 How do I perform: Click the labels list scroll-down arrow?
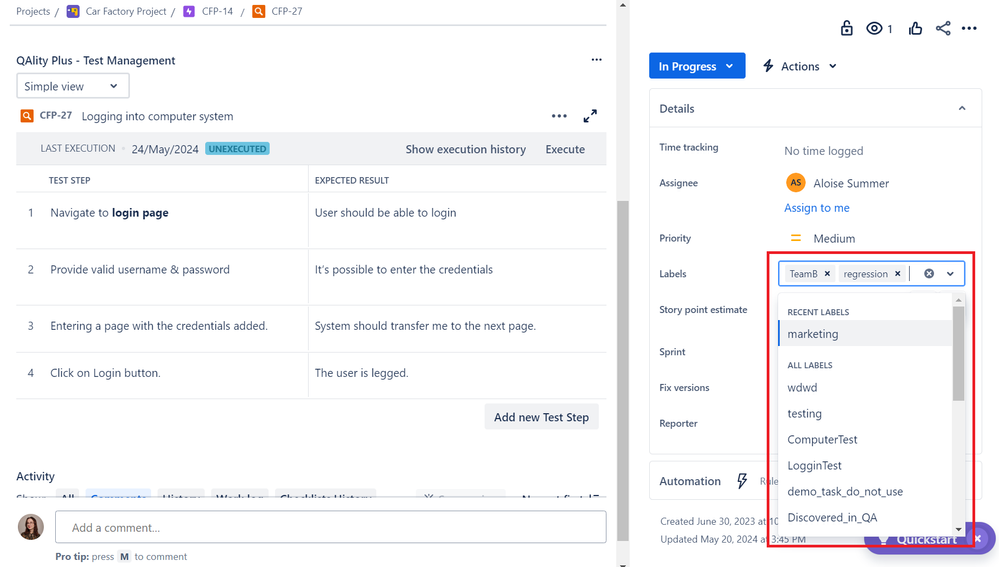coord(958,529)
